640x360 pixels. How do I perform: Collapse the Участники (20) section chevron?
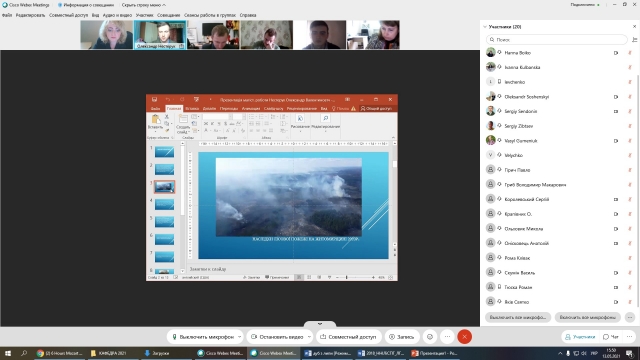tap(484, 27)
